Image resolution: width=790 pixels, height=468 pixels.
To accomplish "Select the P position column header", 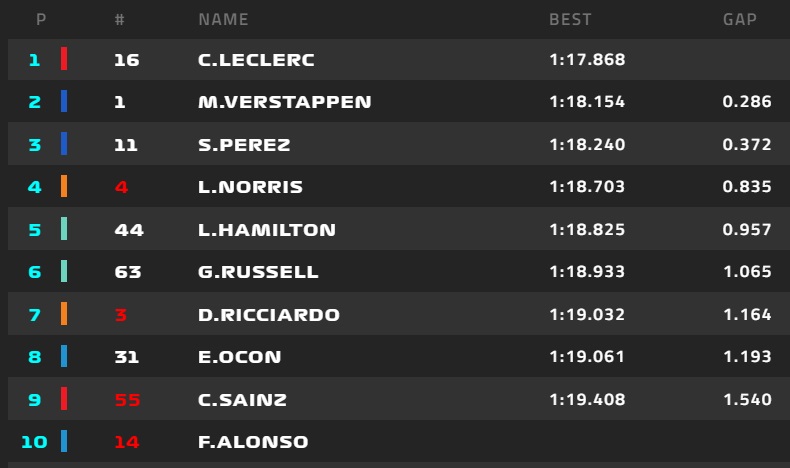I will [40, 19].
